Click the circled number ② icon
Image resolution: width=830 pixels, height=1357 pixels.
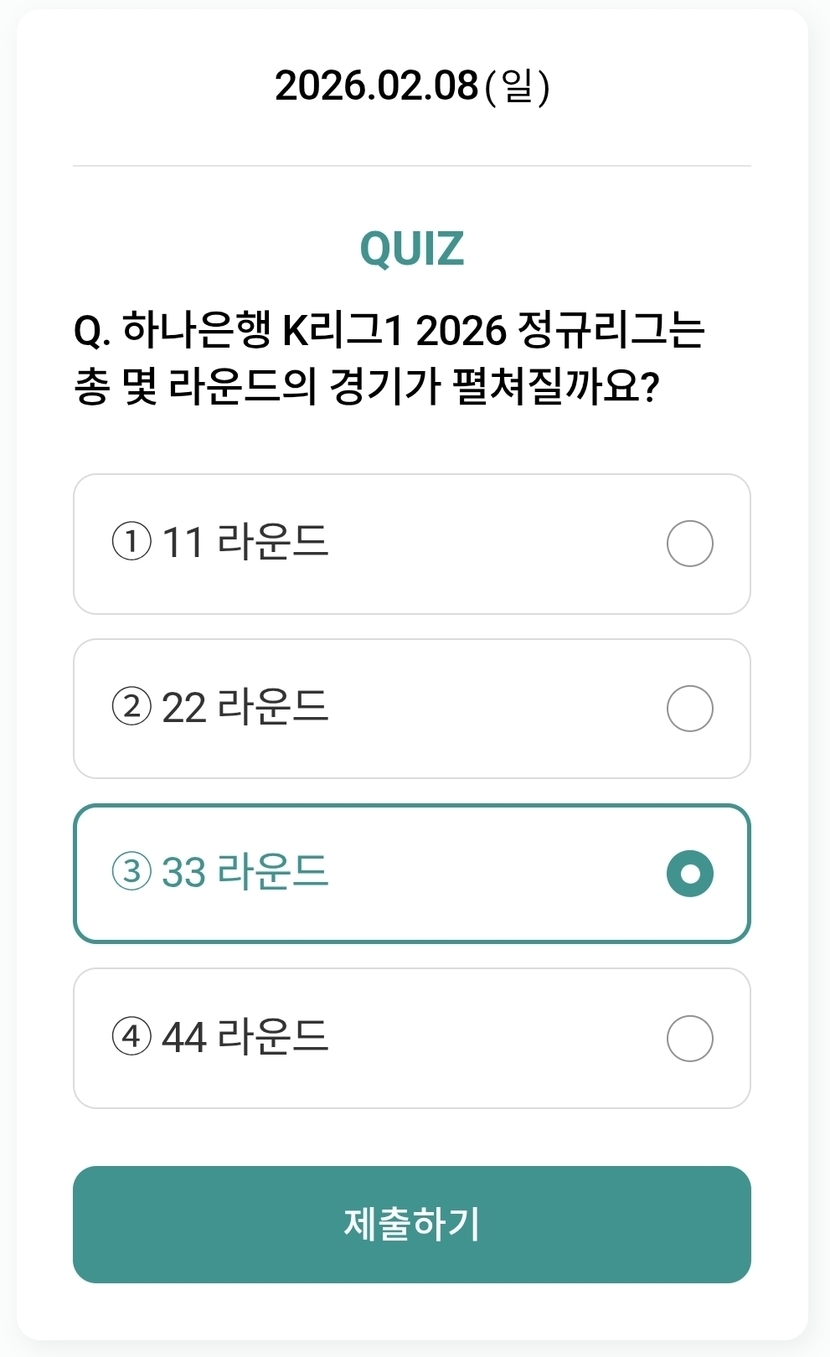130,709
